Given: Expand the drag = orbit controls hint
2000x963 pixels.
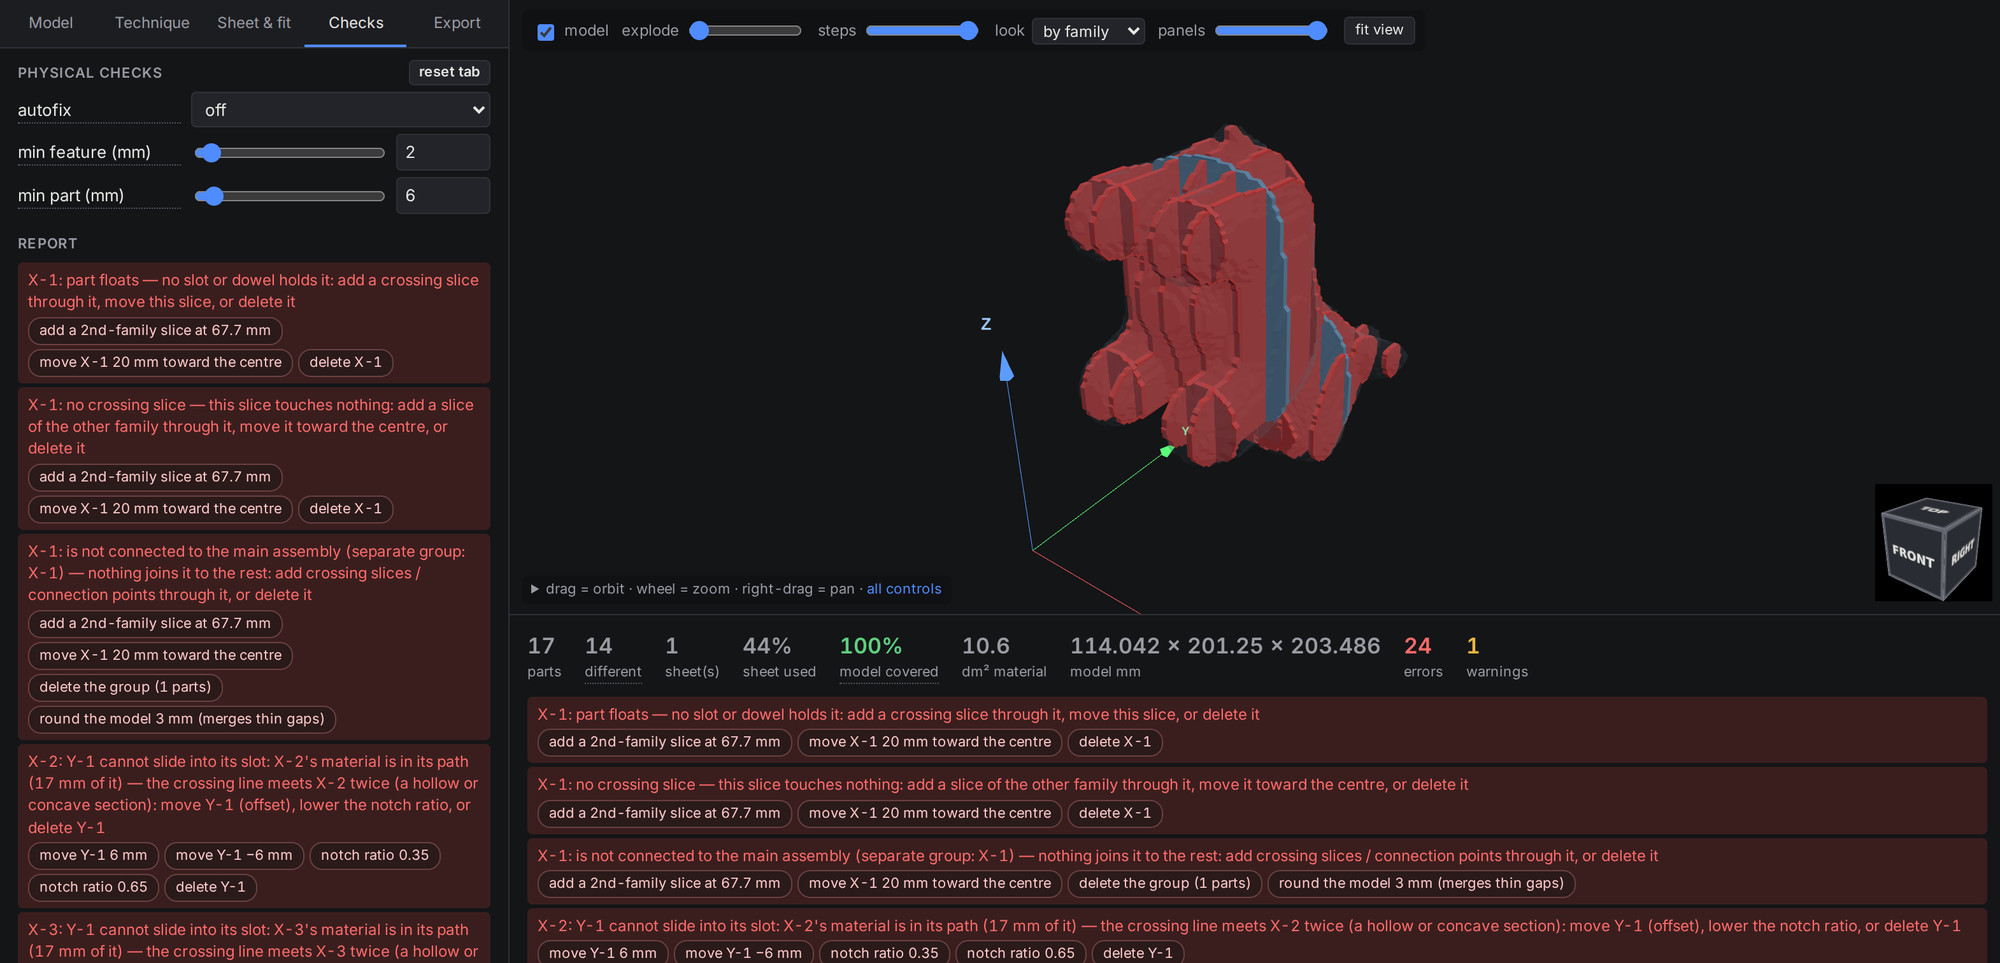Looking at the screenshot, I should 535,589.
